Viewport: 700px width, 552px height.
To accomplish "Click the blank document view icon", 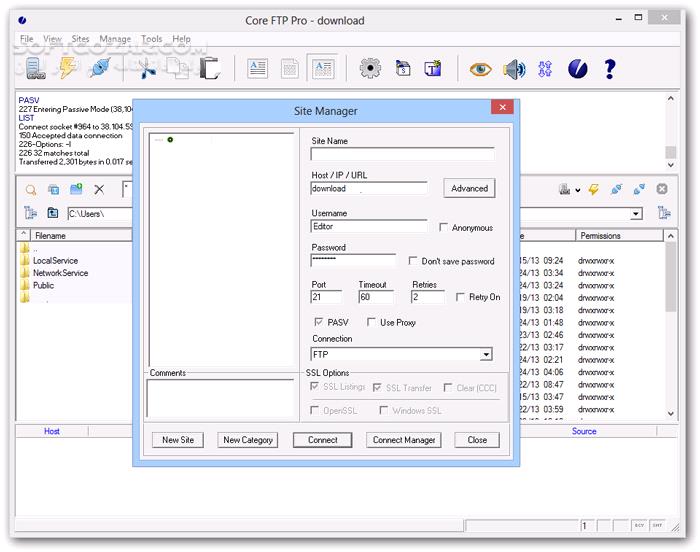I will click(290, 69).
